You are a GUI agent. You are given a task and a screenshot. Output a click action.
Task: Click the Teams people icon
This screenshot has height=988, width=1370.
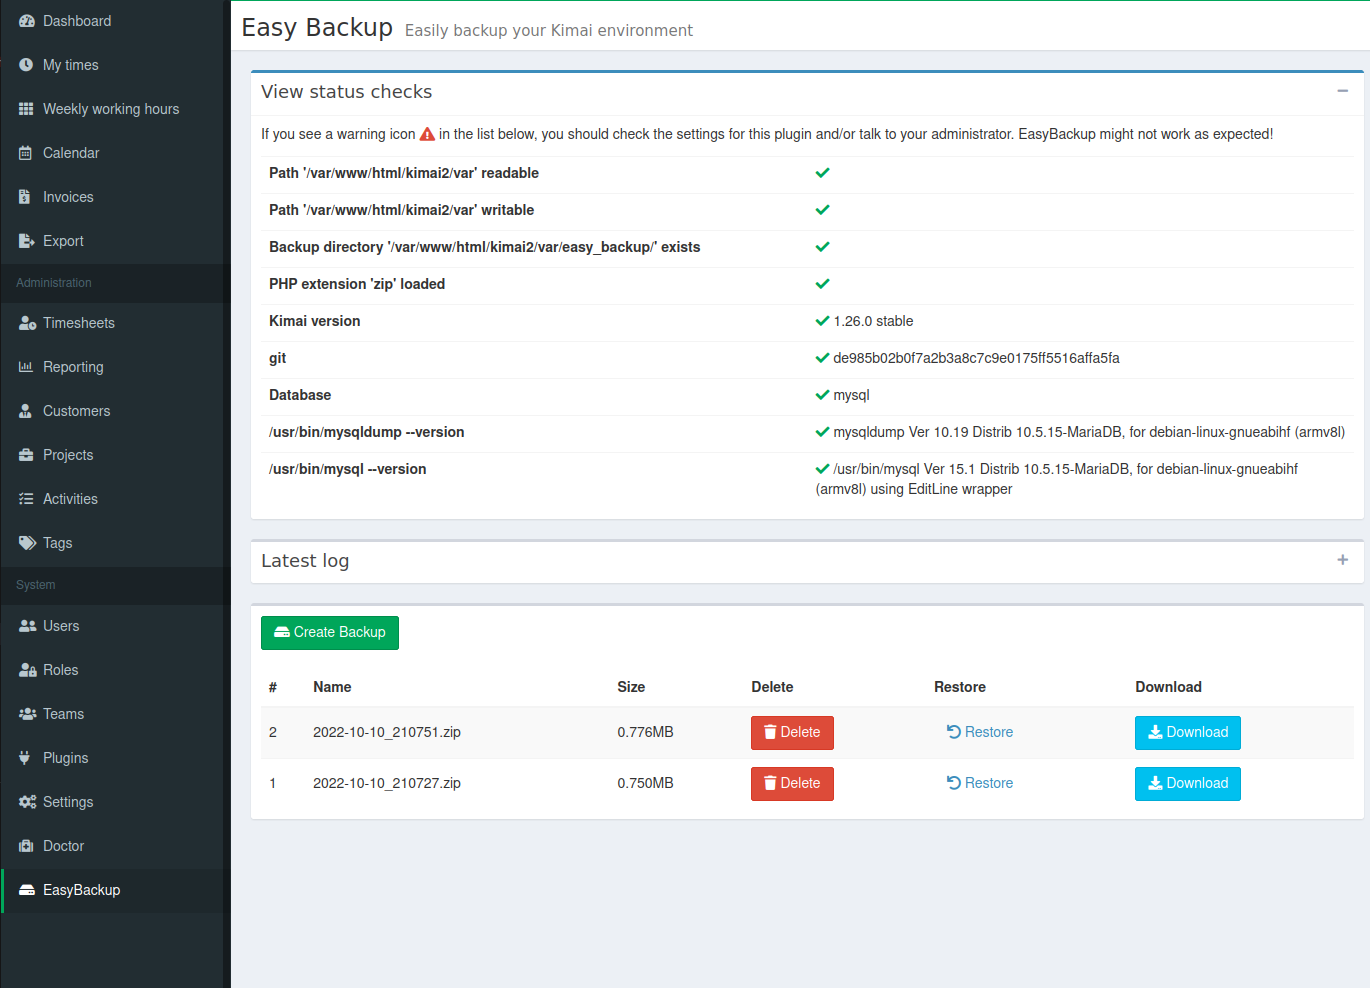click(x=27, y=714)
